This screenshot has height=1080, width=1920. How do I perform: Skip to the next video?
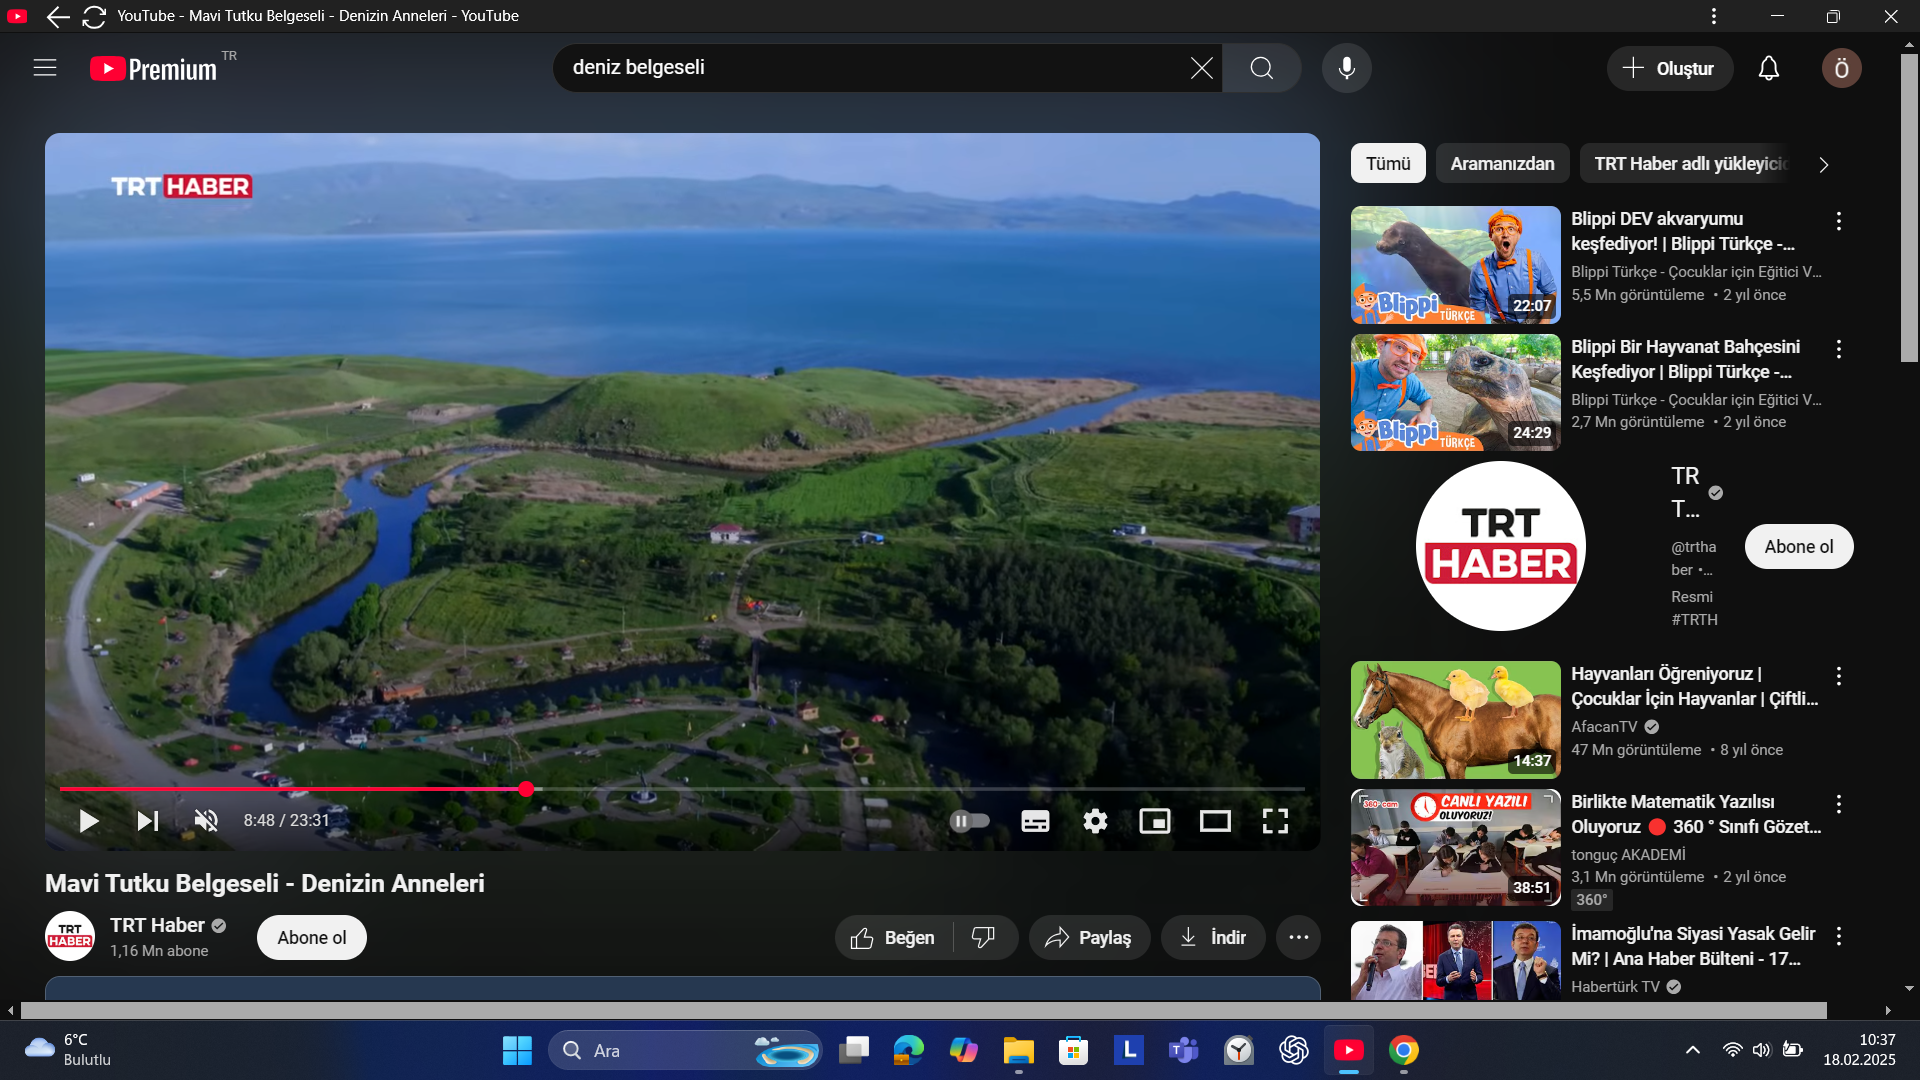point(148,821)
